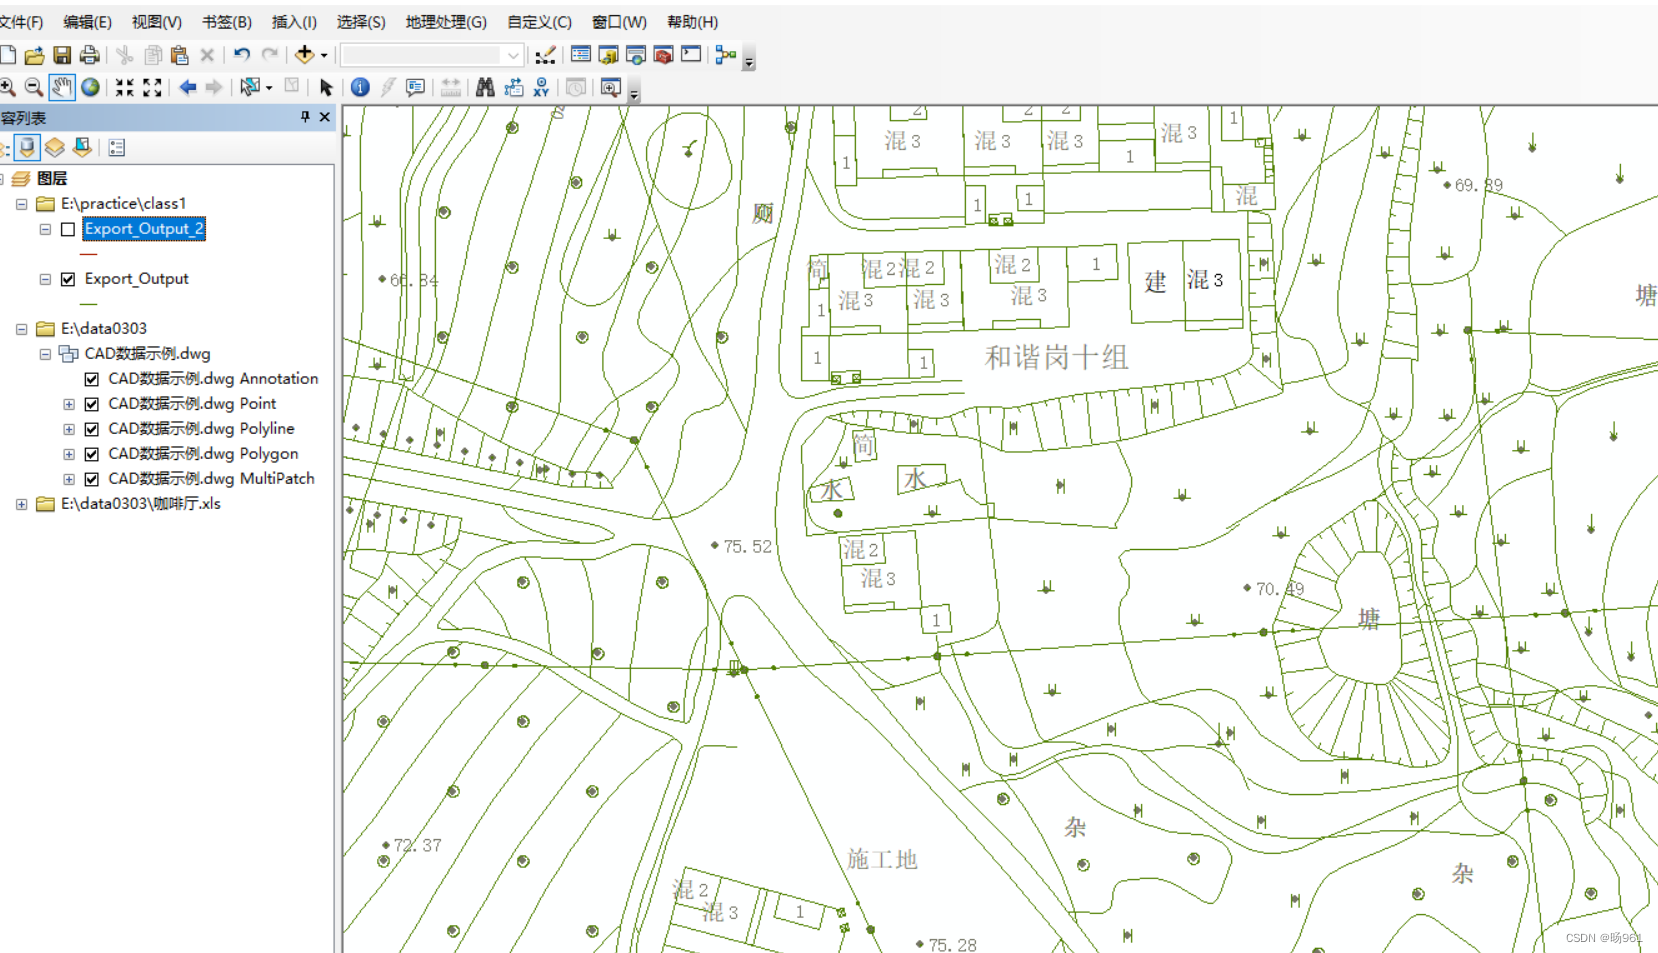The width and height of the screenshot is (1658, 953).
Task: Click the Go To XY tool
Action: pos(541,87)
